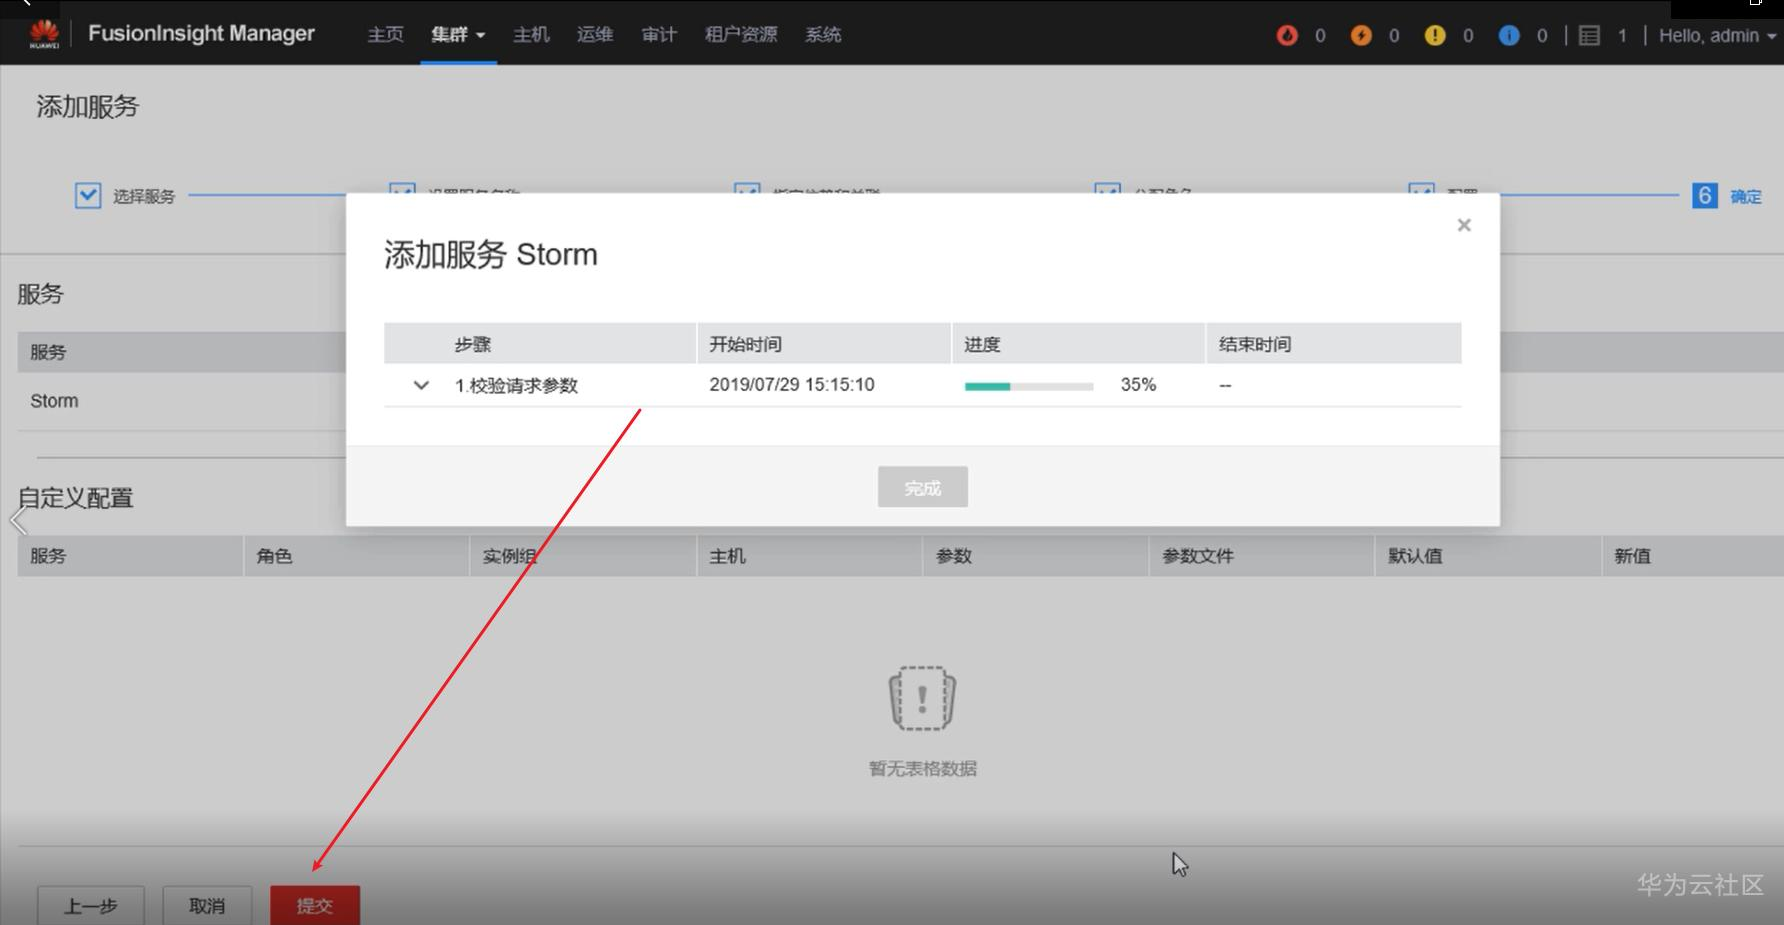
Task: Open the 主机 menu
Action: [531, 35]
